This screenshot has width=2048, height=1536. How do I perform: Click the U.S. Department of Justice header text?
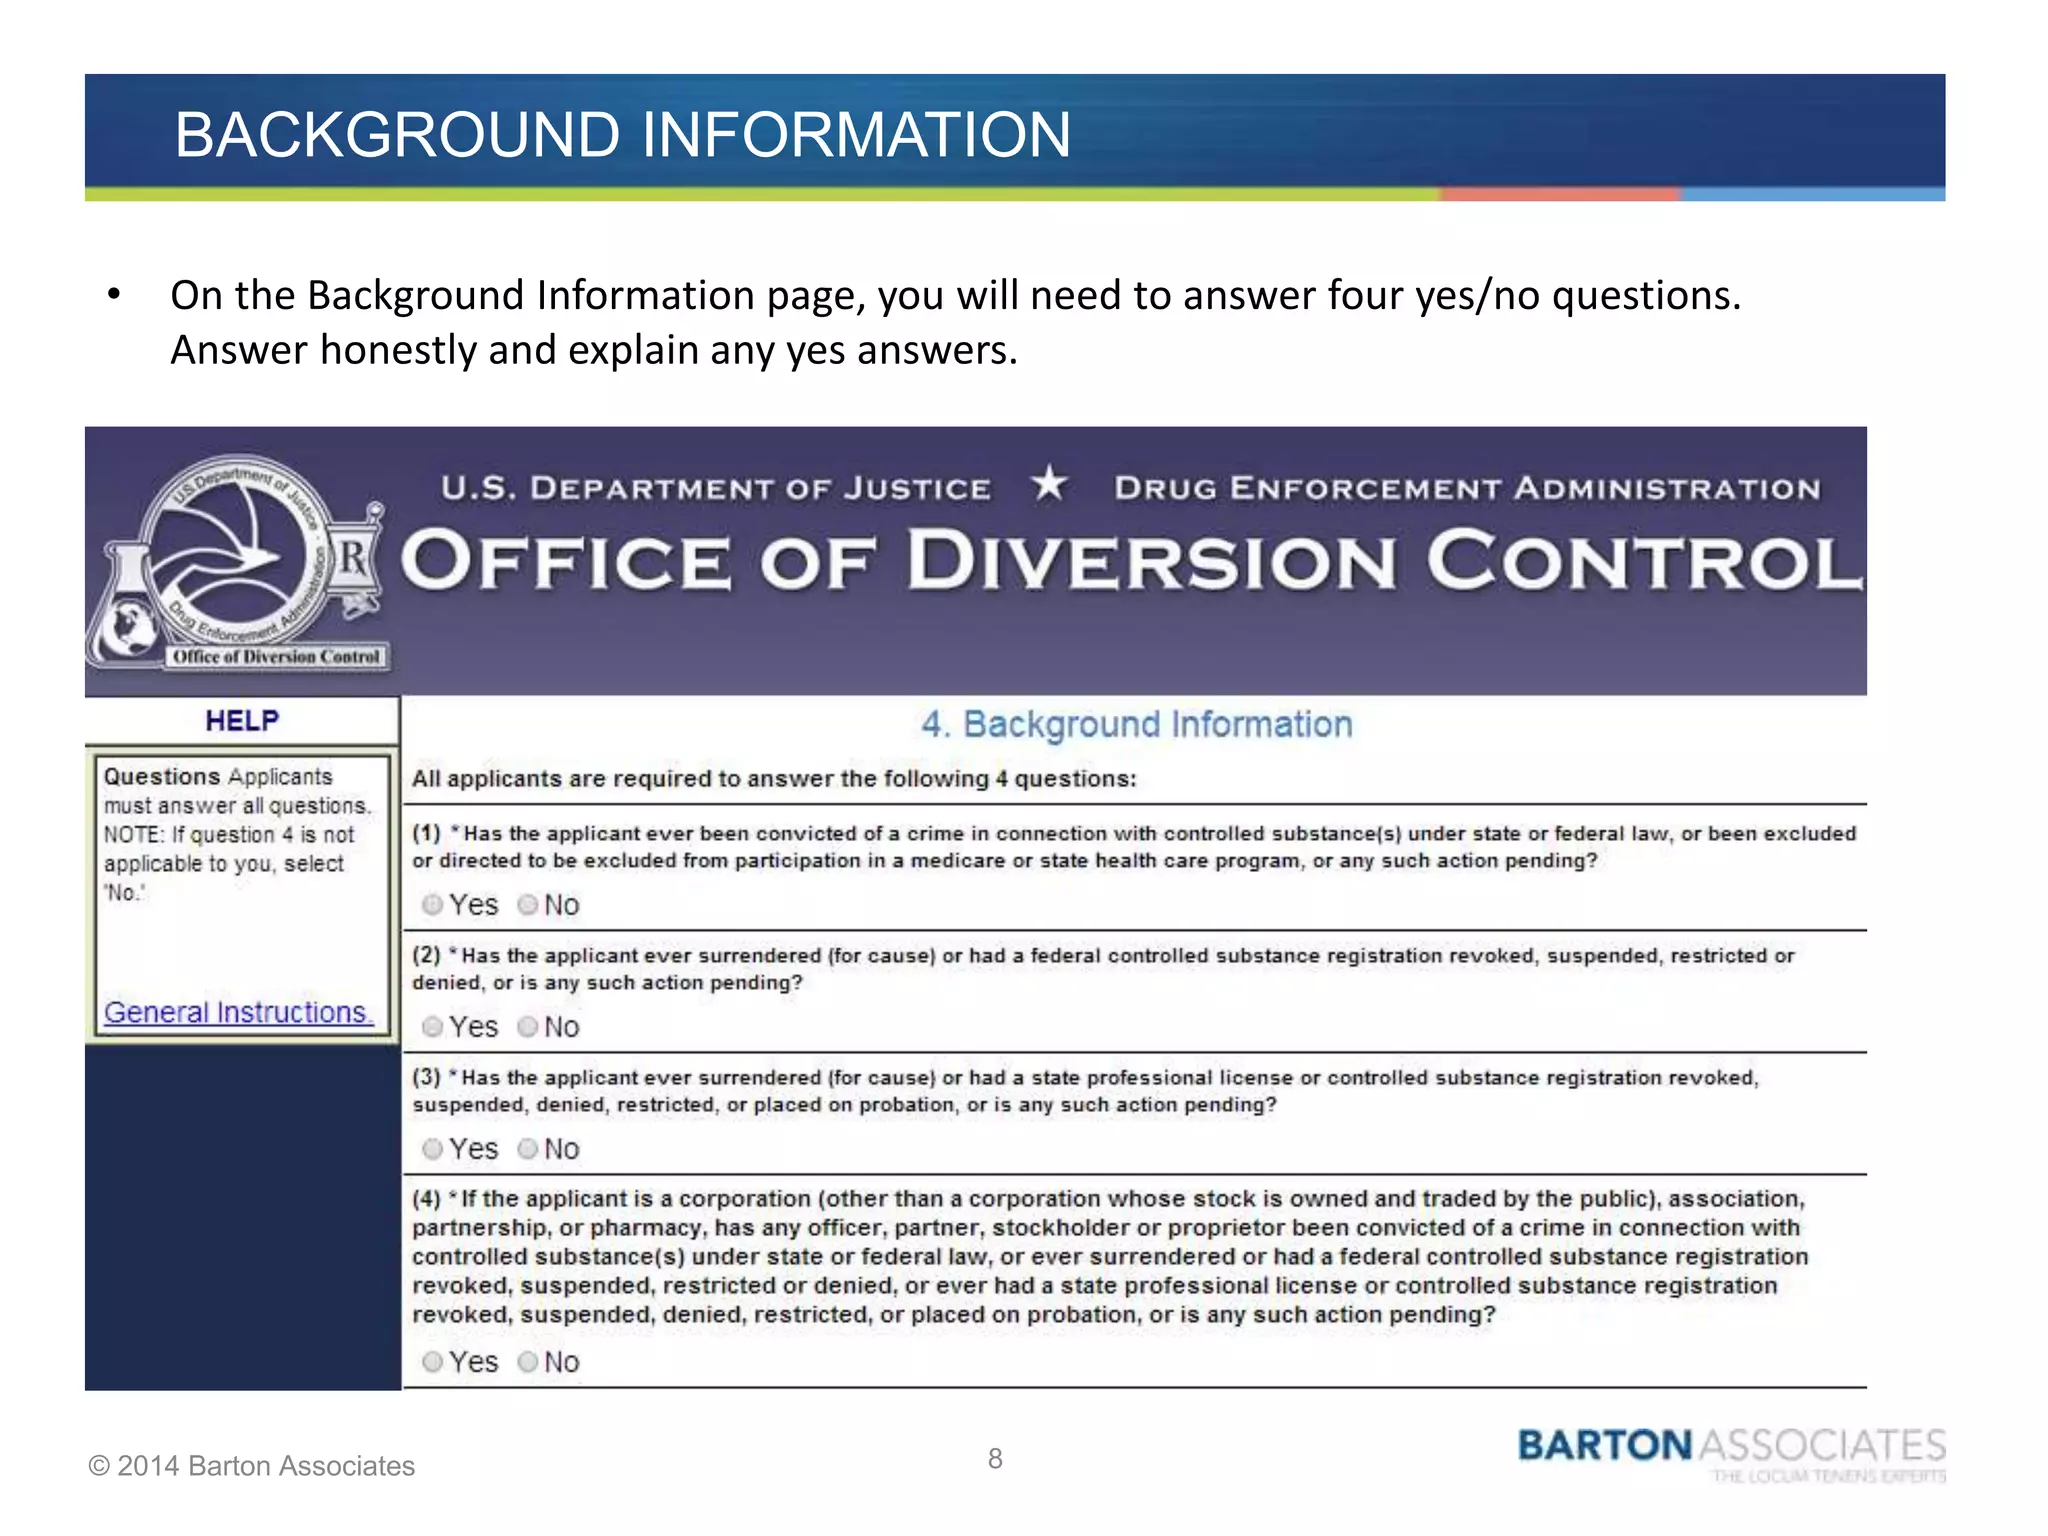click(716, 488)
